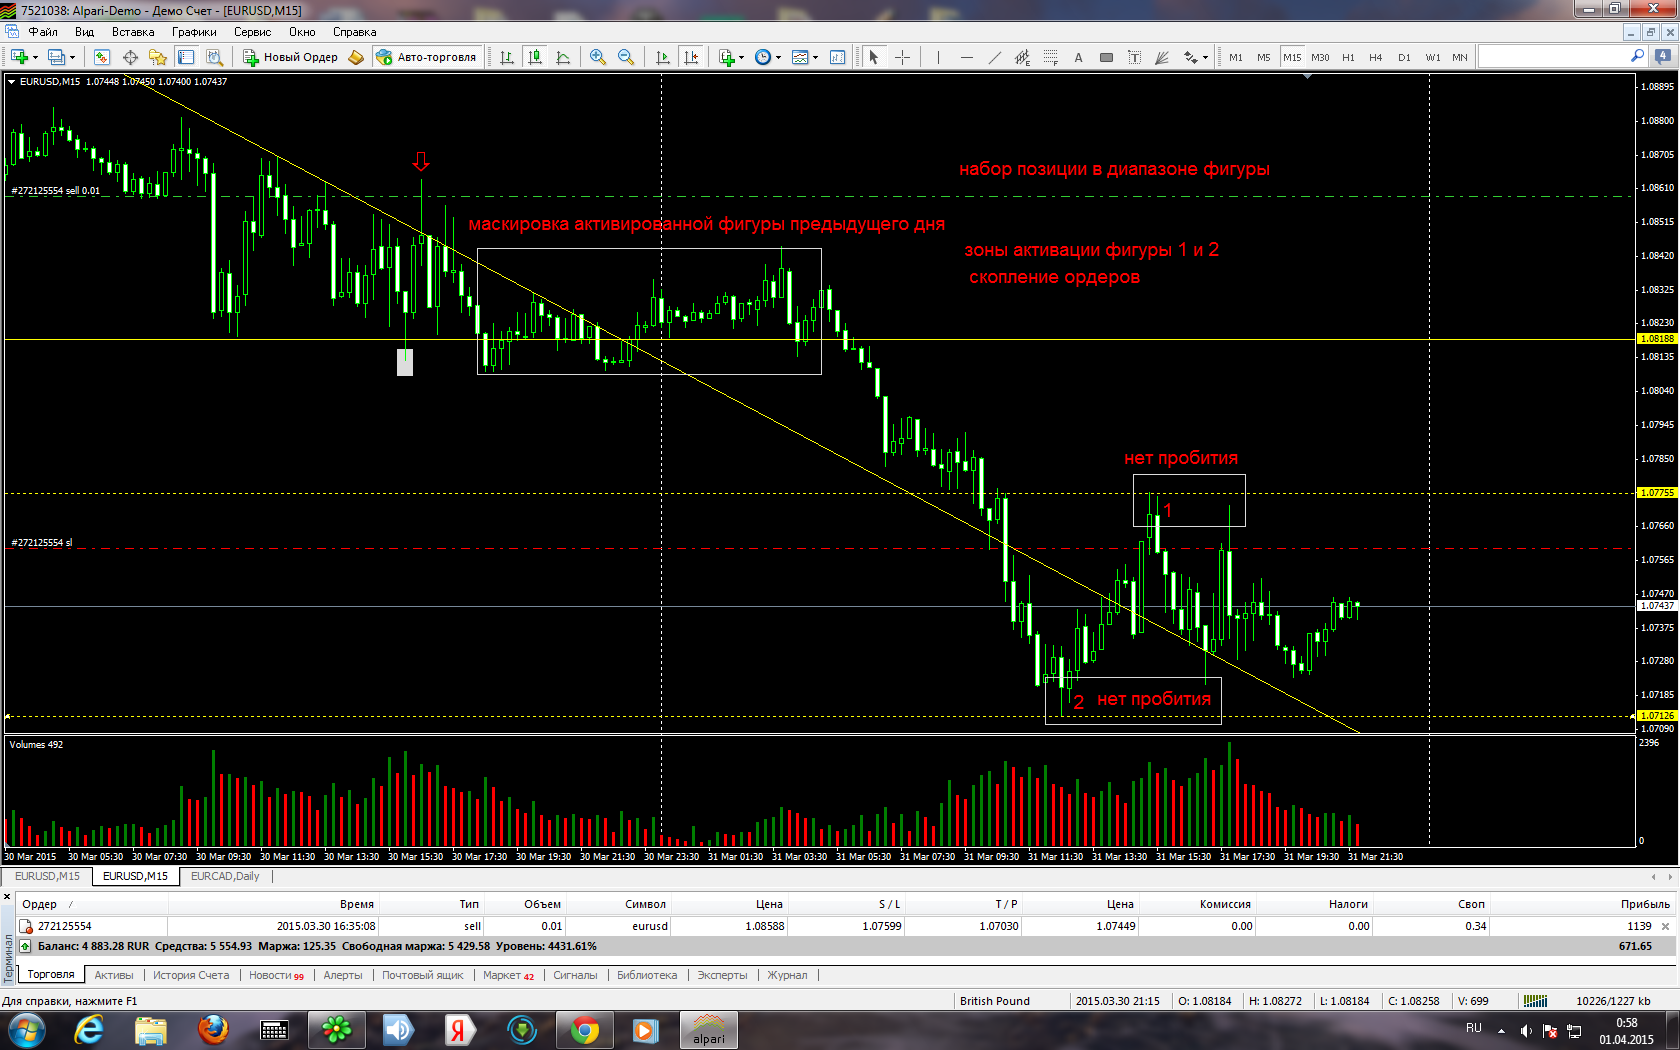Select the W1 timeframe

[1433, 57]
